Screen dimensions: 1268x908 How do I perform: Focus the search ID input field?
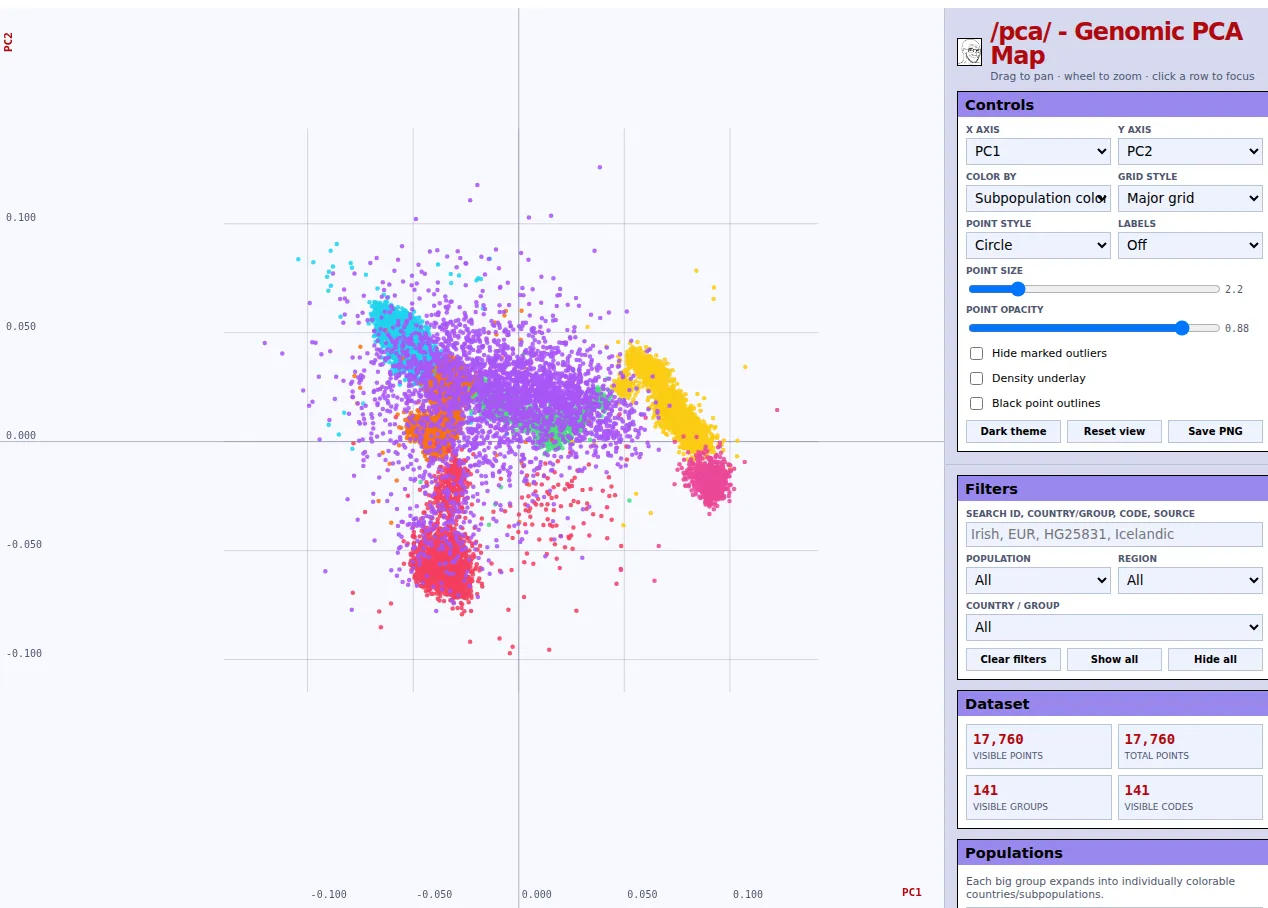1114,534
